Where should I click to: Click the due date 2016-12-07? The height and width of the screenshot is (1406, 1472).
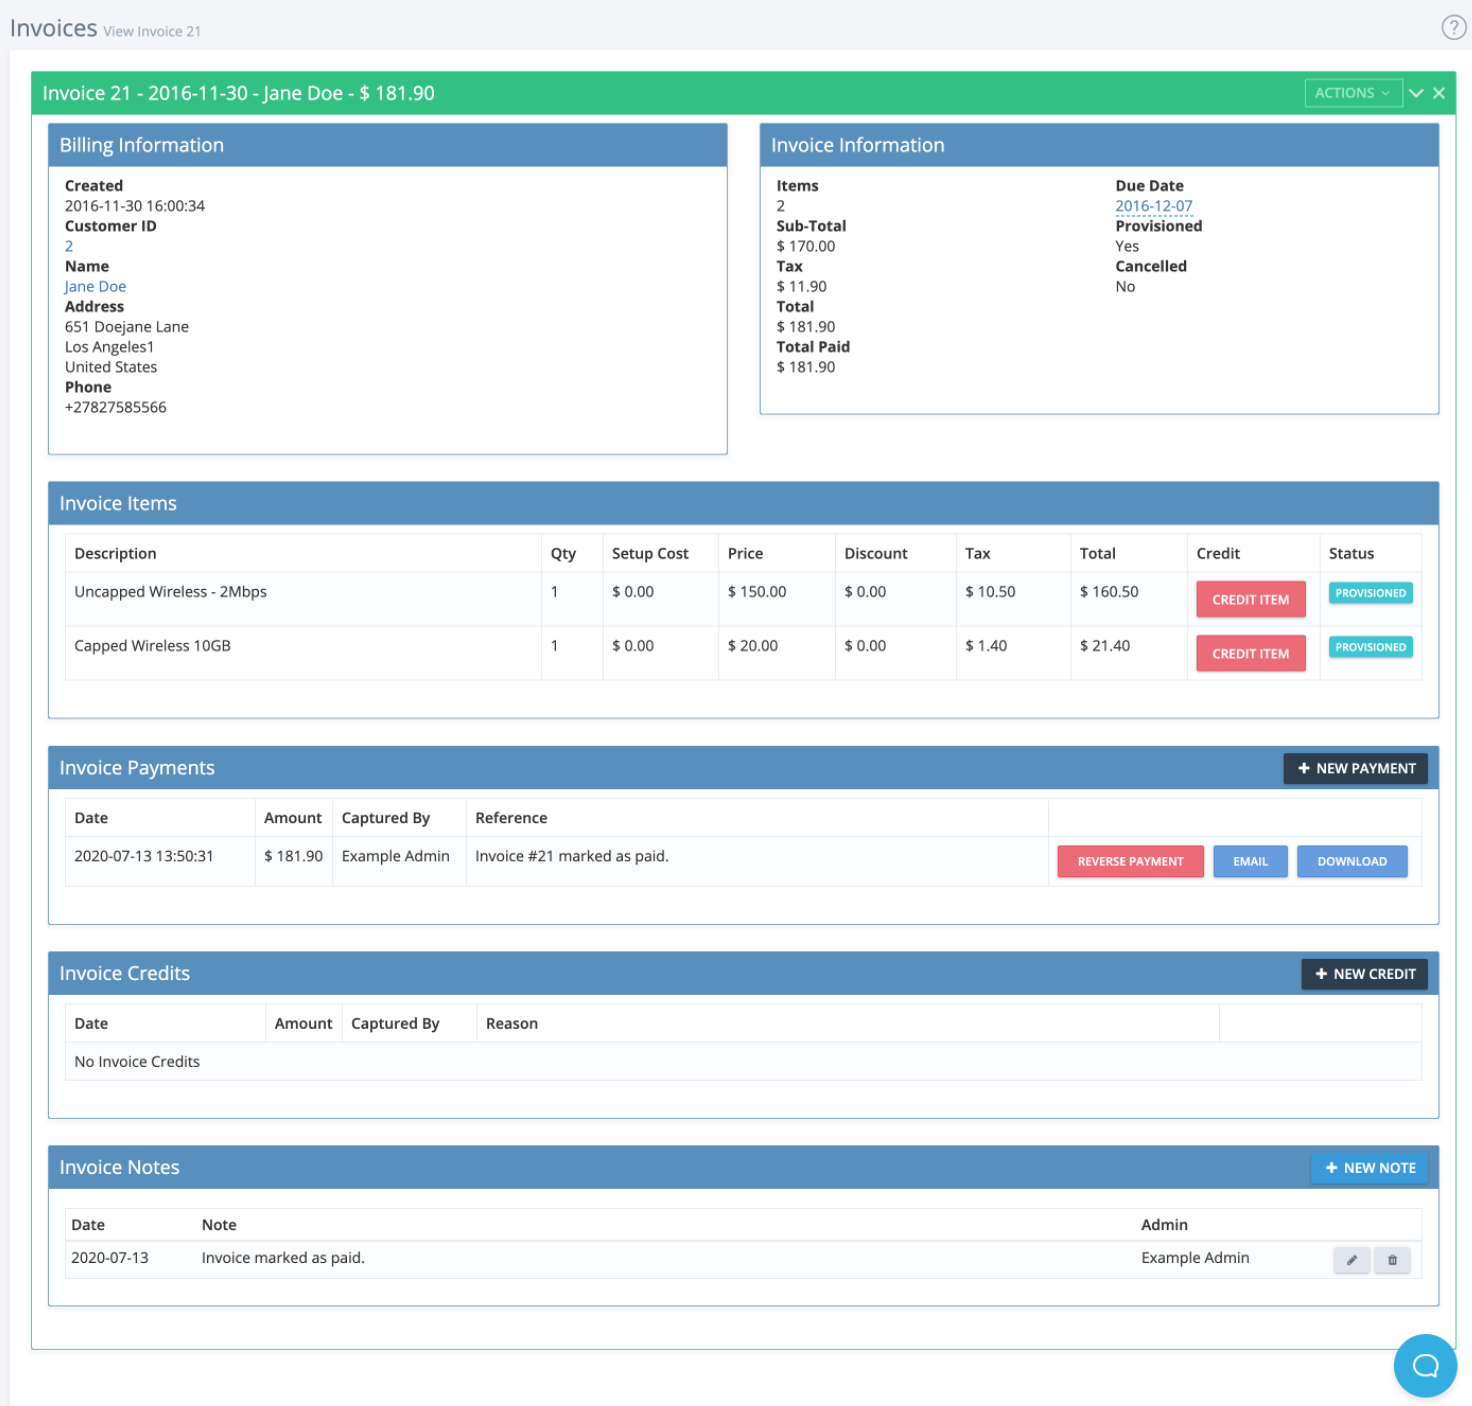point(1154,206)
